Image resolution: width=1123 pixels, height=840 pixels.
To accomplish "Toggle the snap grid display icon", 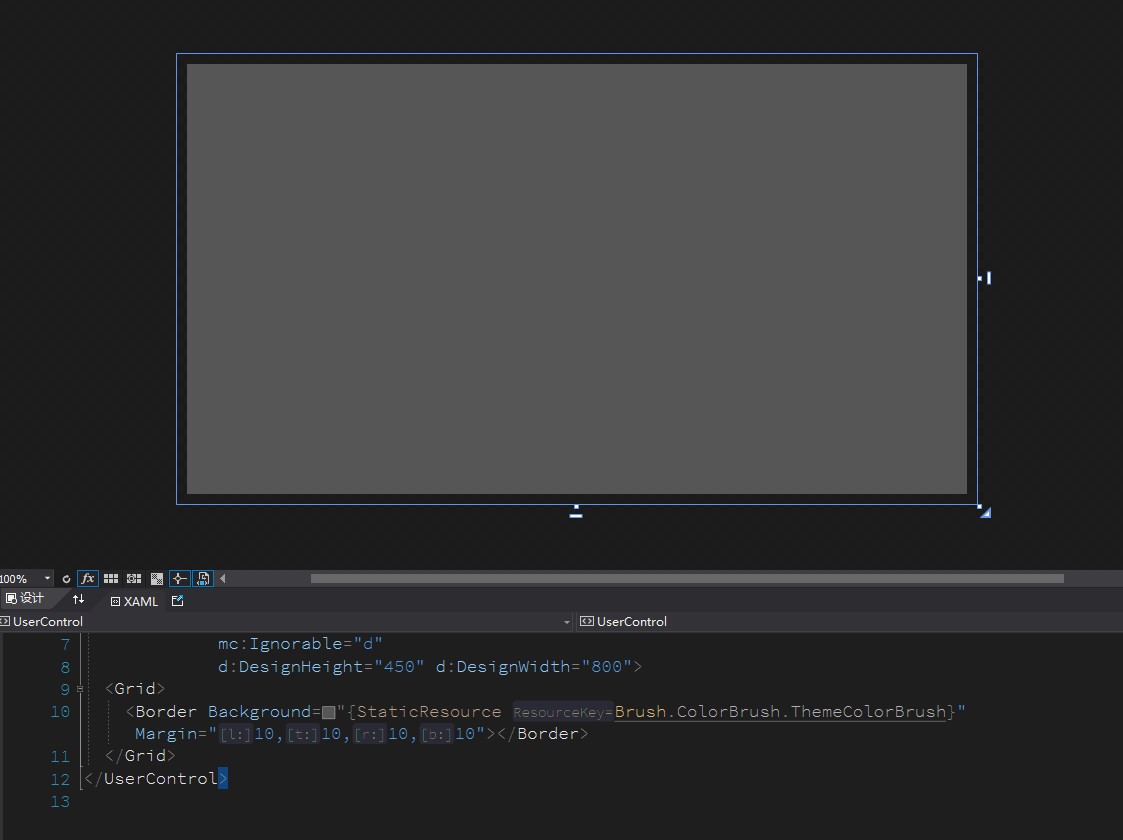I will 110,579.
